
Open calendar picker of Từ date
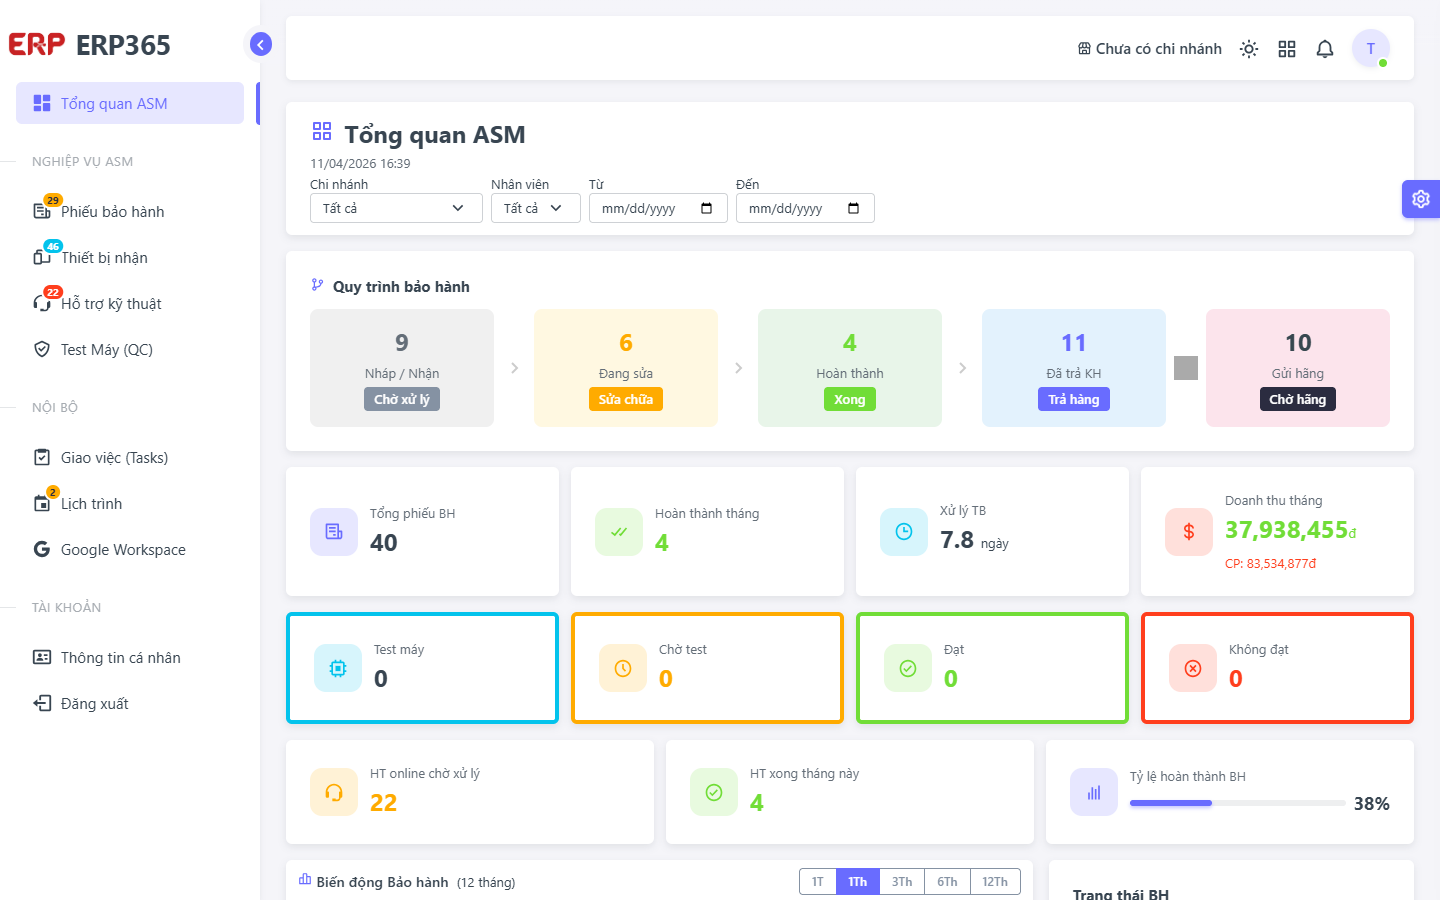(707, 208)
